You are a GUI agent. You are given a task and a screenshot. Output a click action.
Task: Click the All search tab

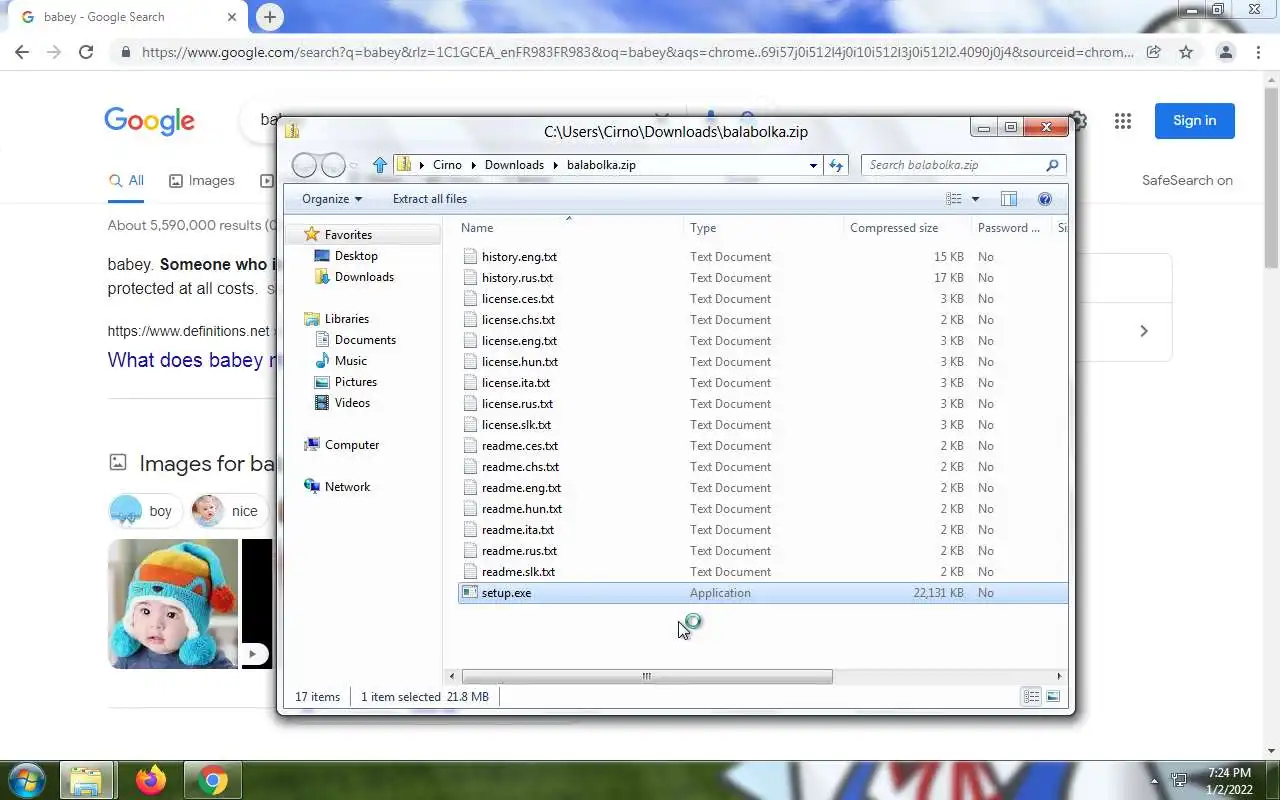pos(126,181)
